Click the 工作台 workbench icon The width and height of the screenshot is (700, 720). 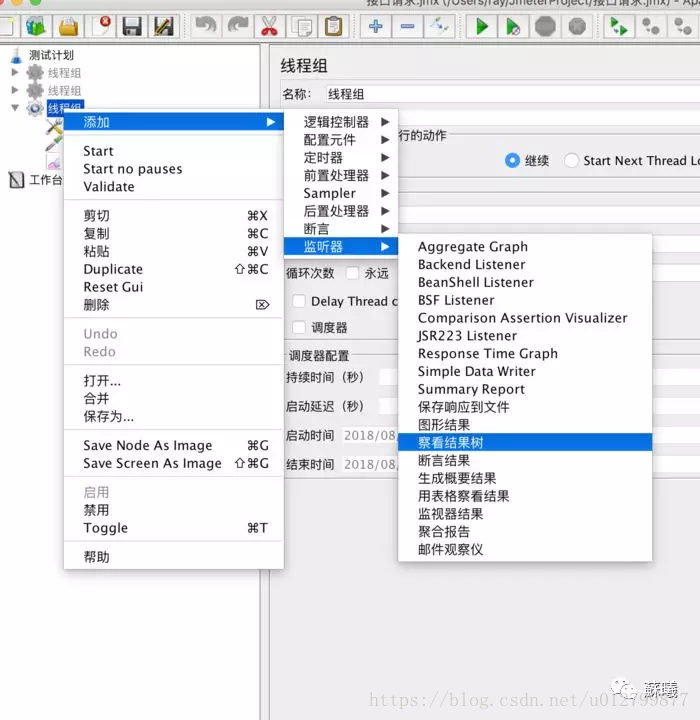17,180
